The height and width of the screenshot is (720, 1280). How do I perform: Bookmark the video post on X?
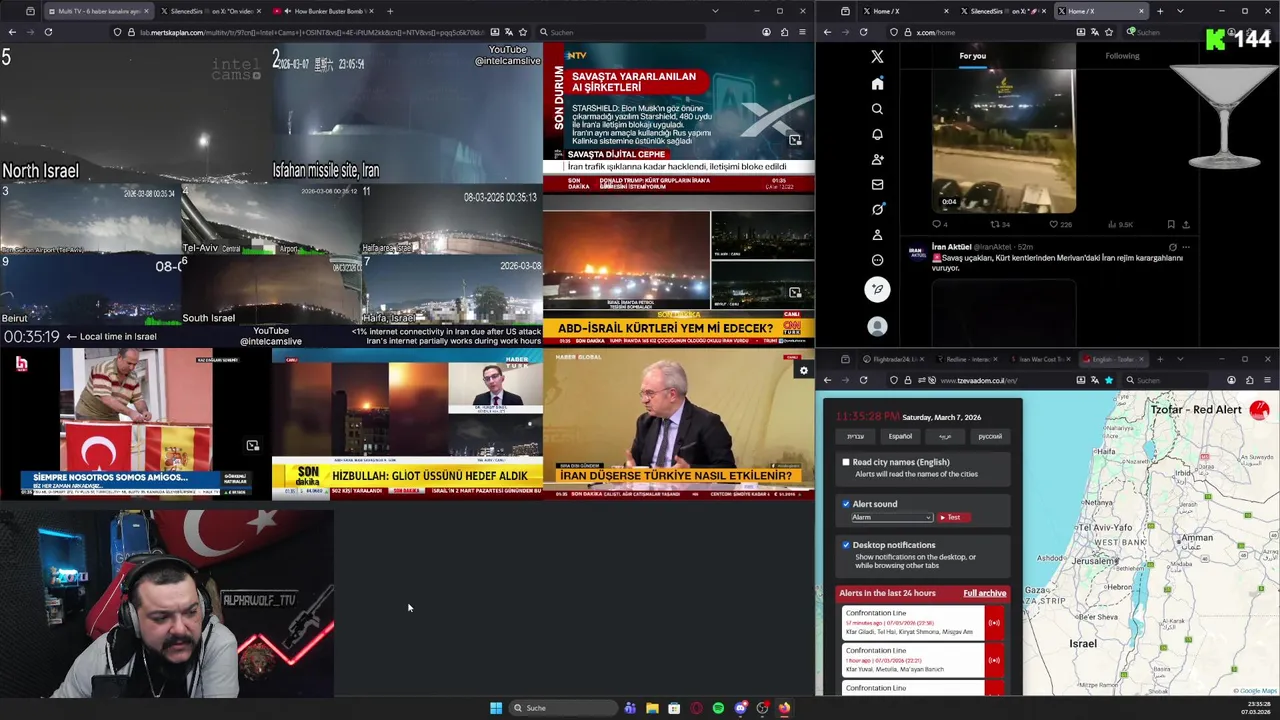tap(1171, 224)
